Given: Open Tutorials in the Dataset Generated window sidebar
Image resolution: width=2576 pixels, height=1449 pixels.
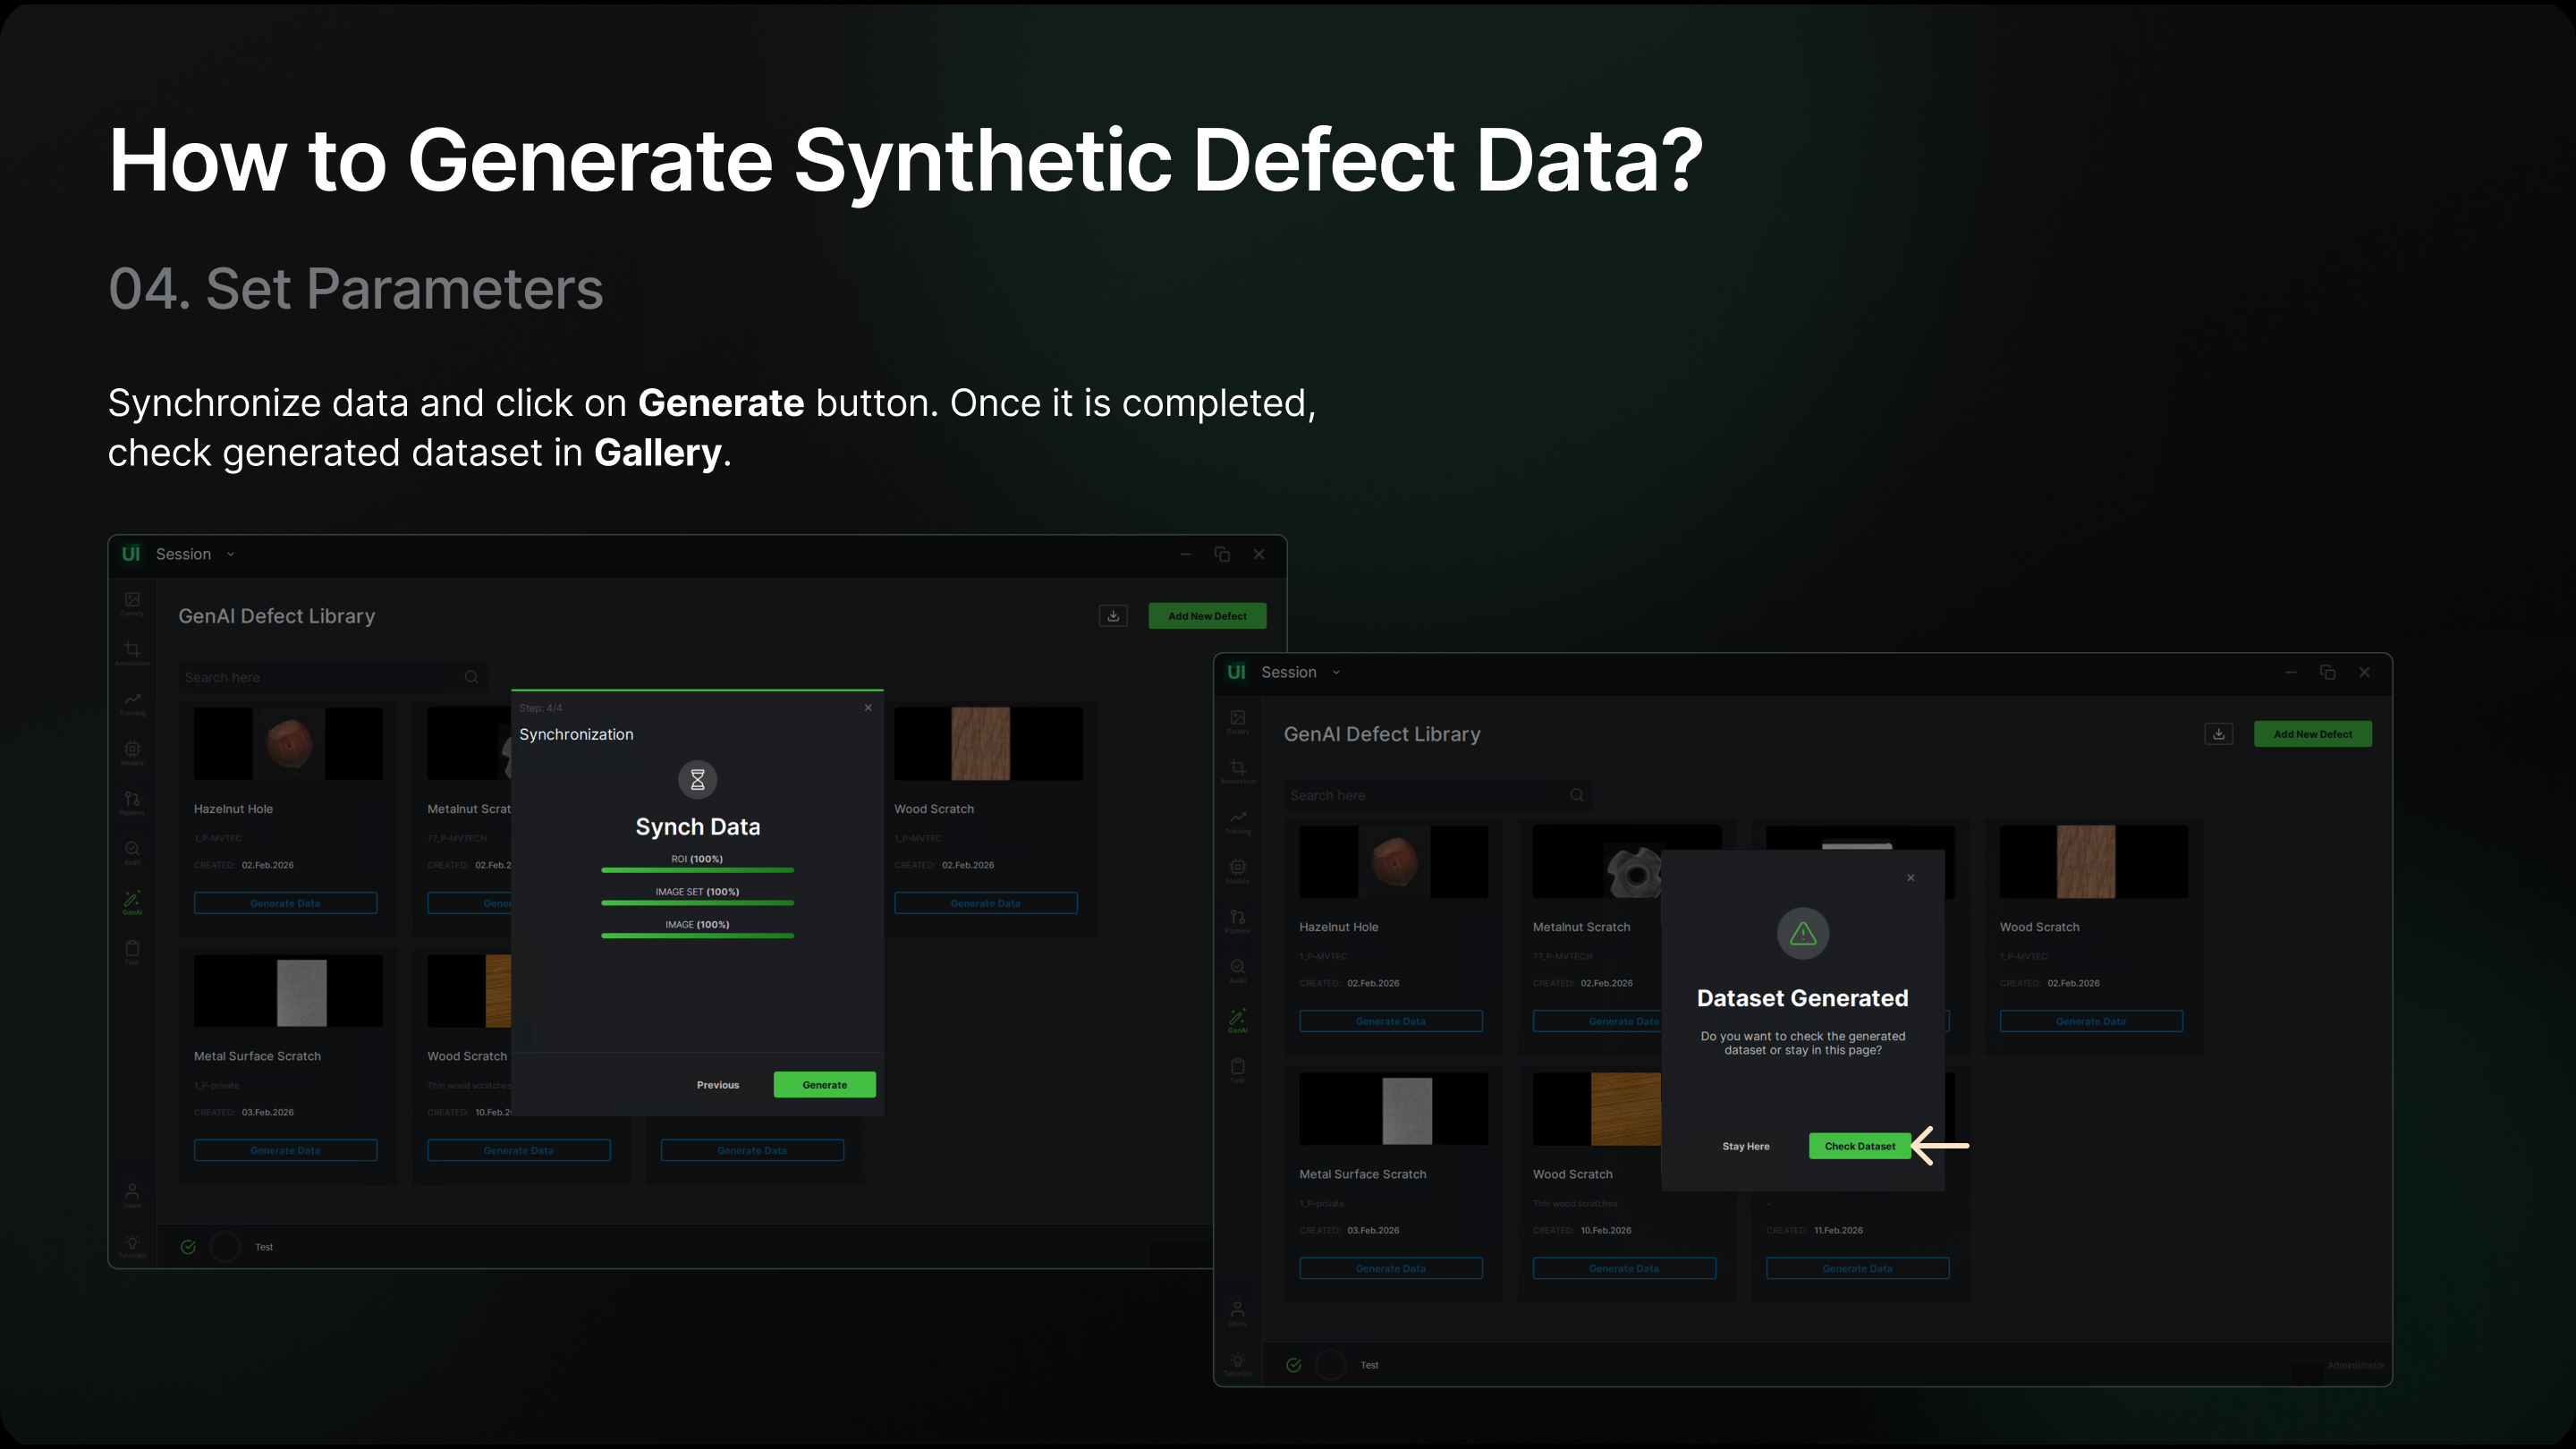Looking at the screenshot, I should click(1237, 1363).
